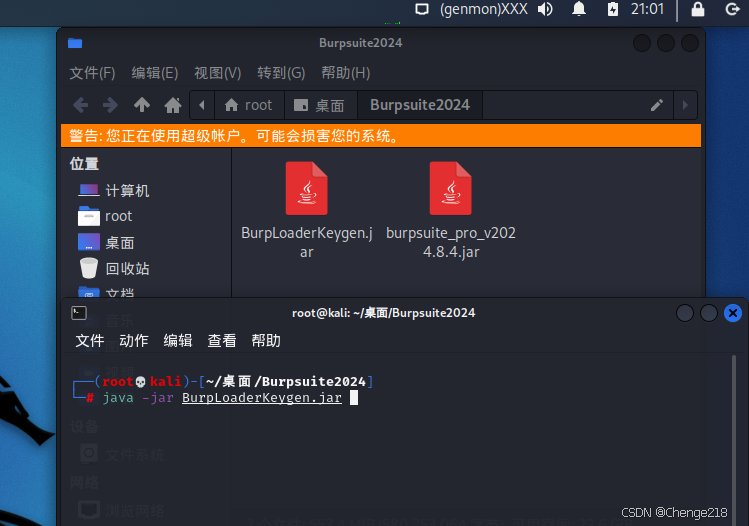Open the terminal 帮助 menu

coord(266,341)
